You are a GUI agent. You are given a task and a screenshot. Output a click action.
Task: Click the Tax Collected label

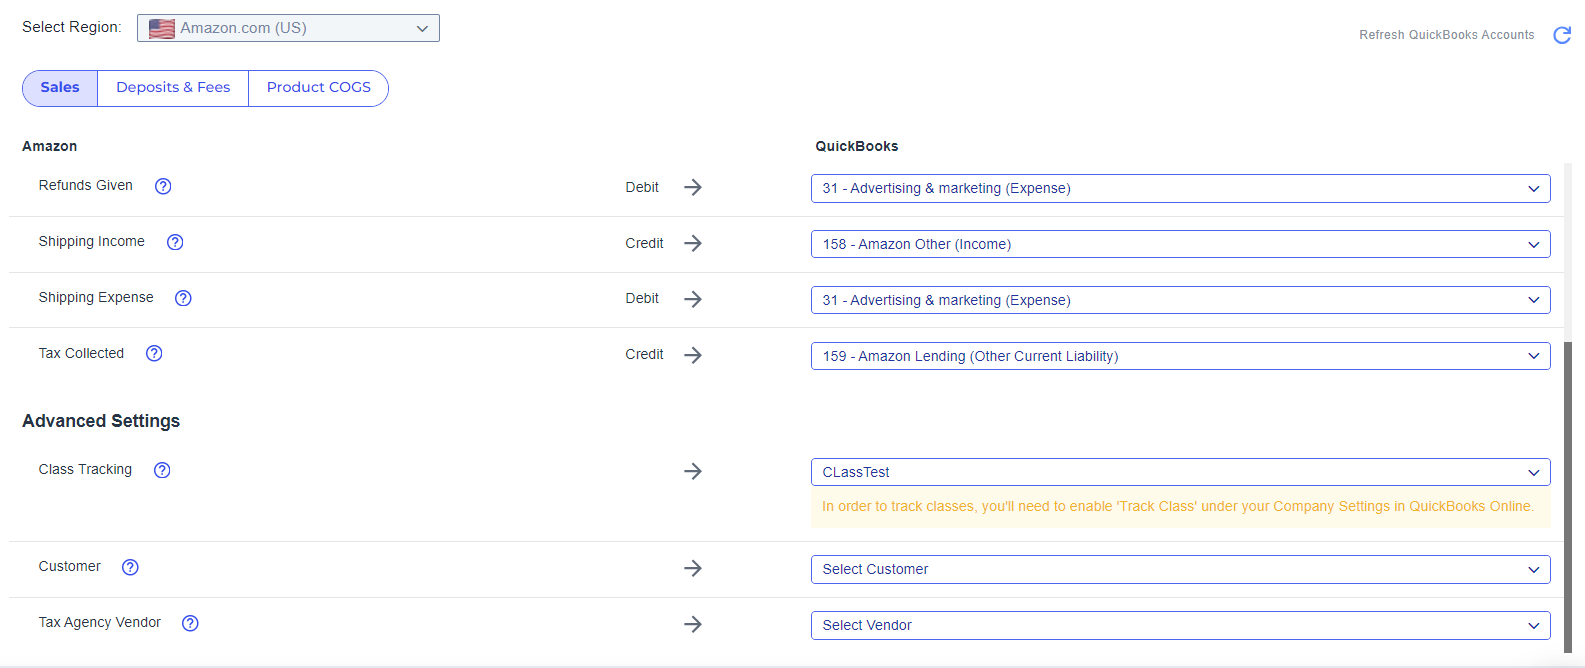[82, 353]
